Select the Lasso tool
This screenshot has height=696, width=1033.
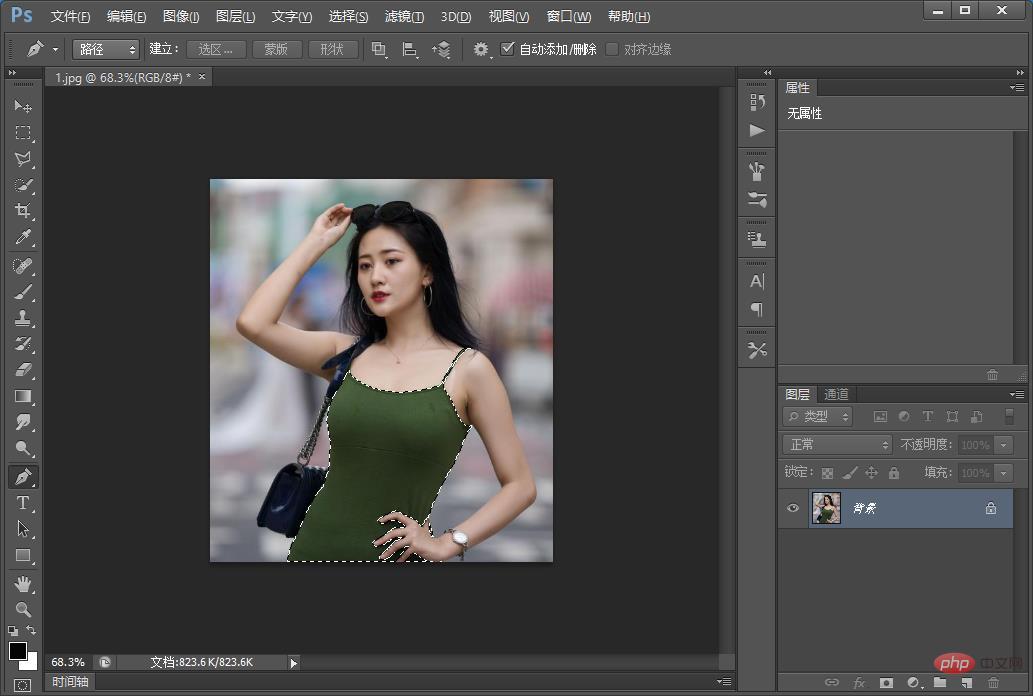23,159
